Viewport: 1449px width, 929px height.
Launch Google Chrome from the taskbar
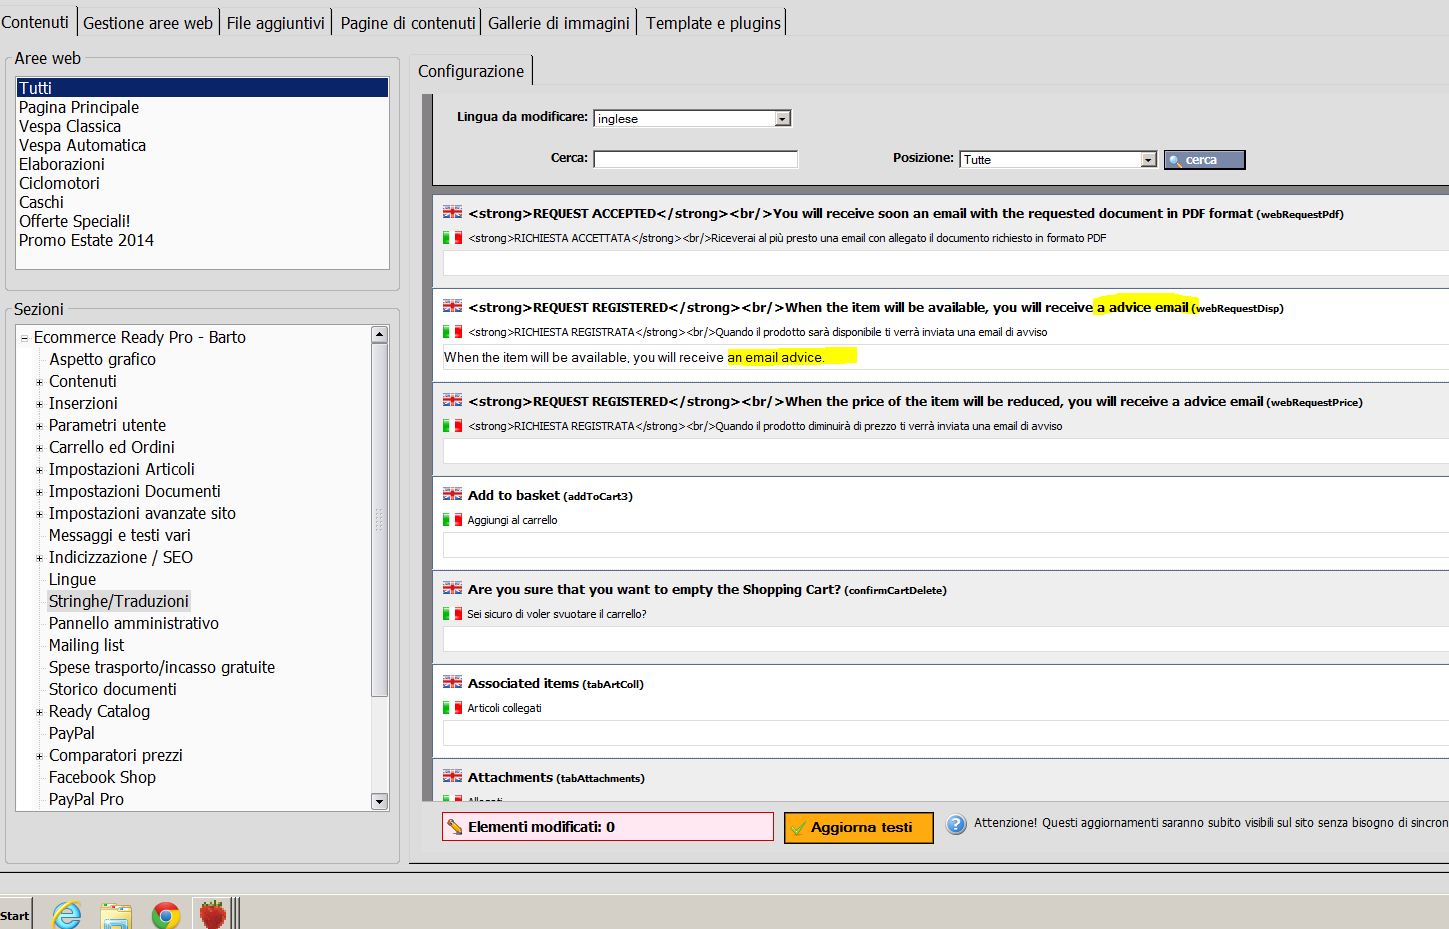pos(166,915)
